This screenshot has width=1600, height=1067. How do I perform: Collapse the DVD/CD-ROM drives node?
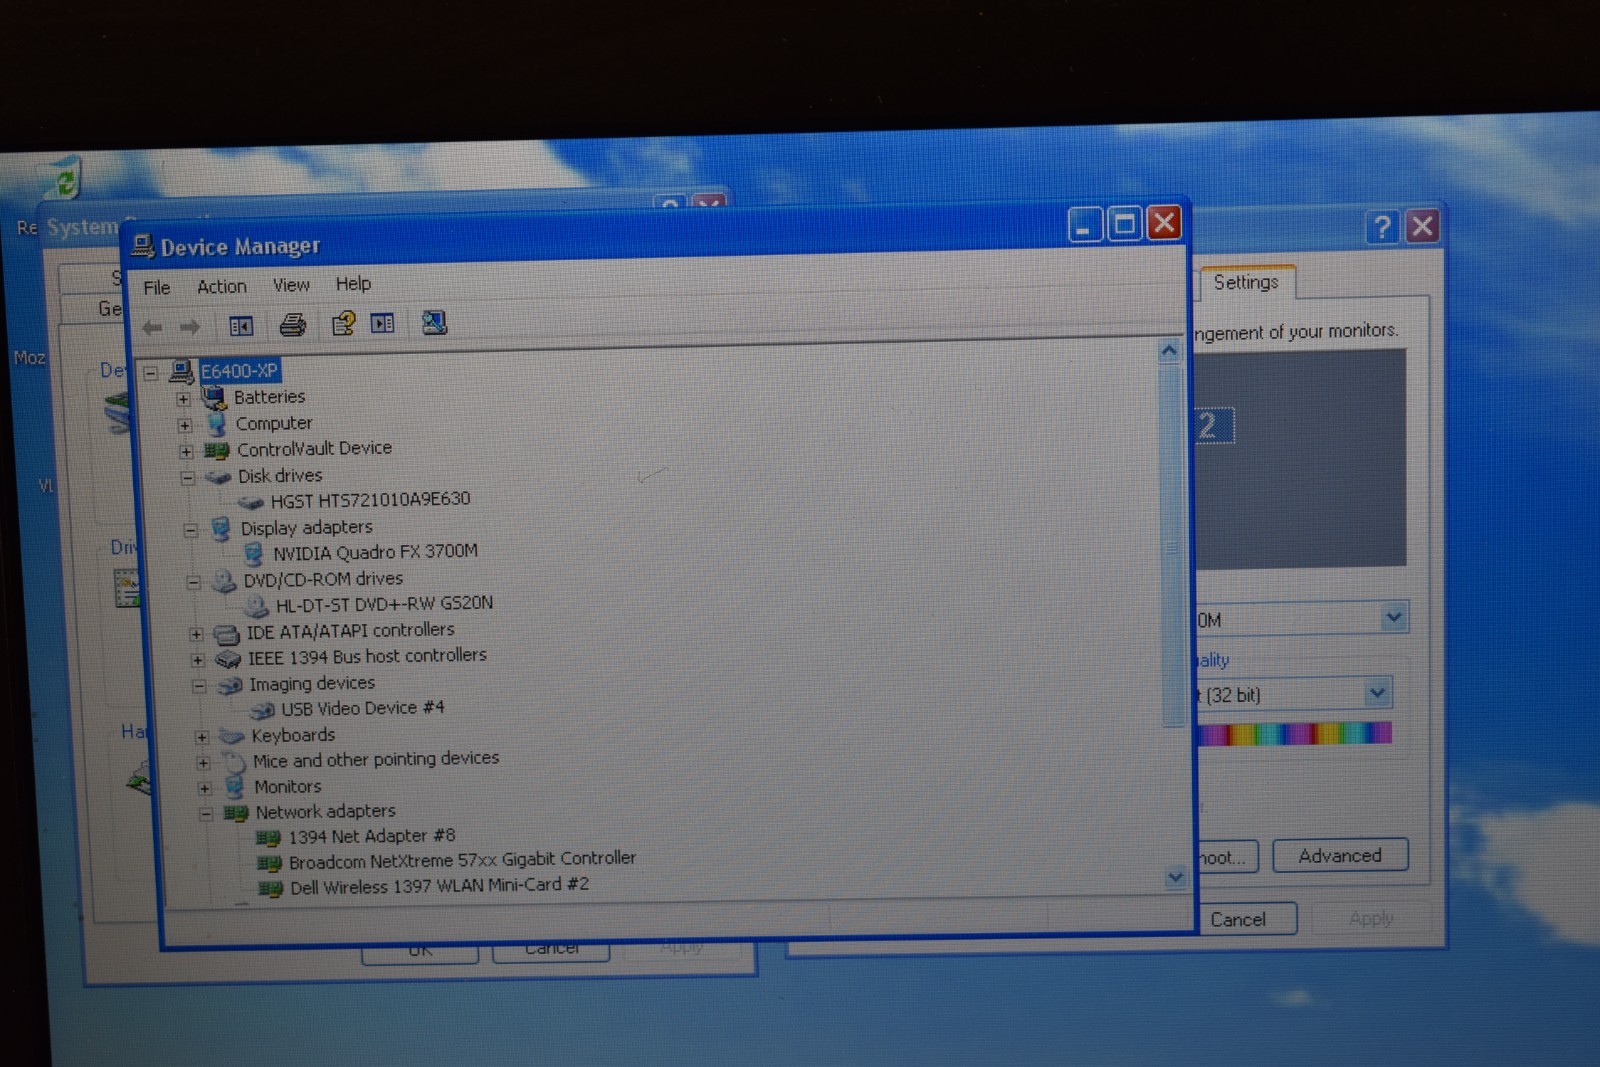(193, 582)
